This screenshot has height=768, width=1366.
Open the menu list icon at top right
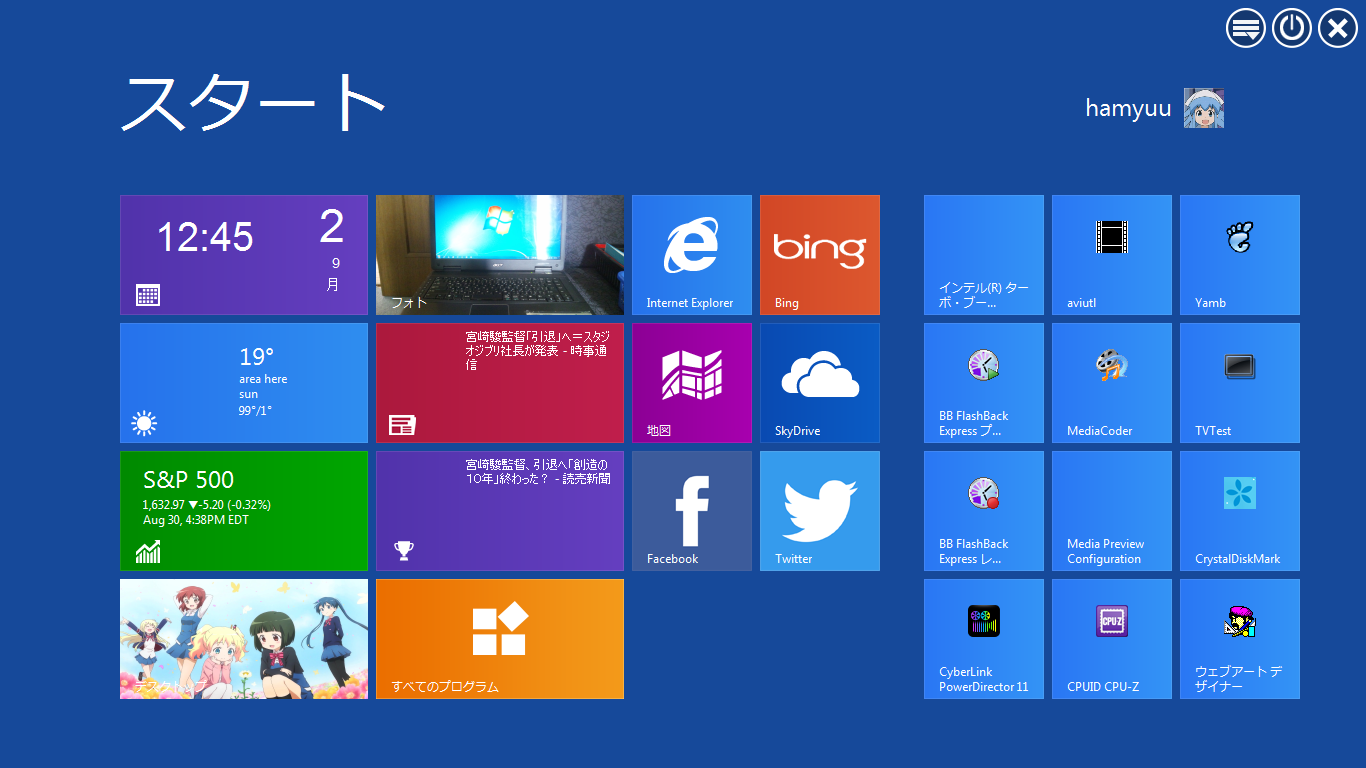1246,28
